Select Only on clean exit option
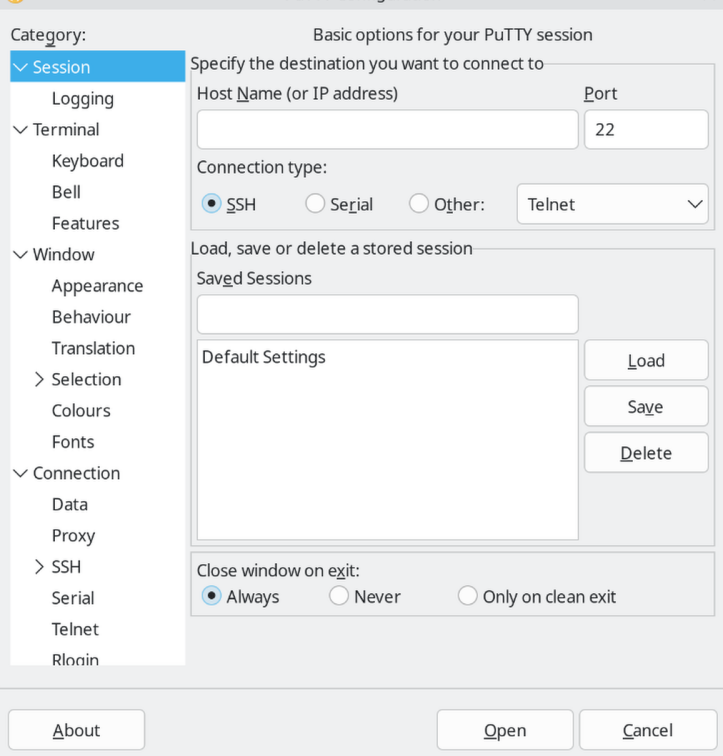Viewport: 723px width, 756px height. (467, 596)
